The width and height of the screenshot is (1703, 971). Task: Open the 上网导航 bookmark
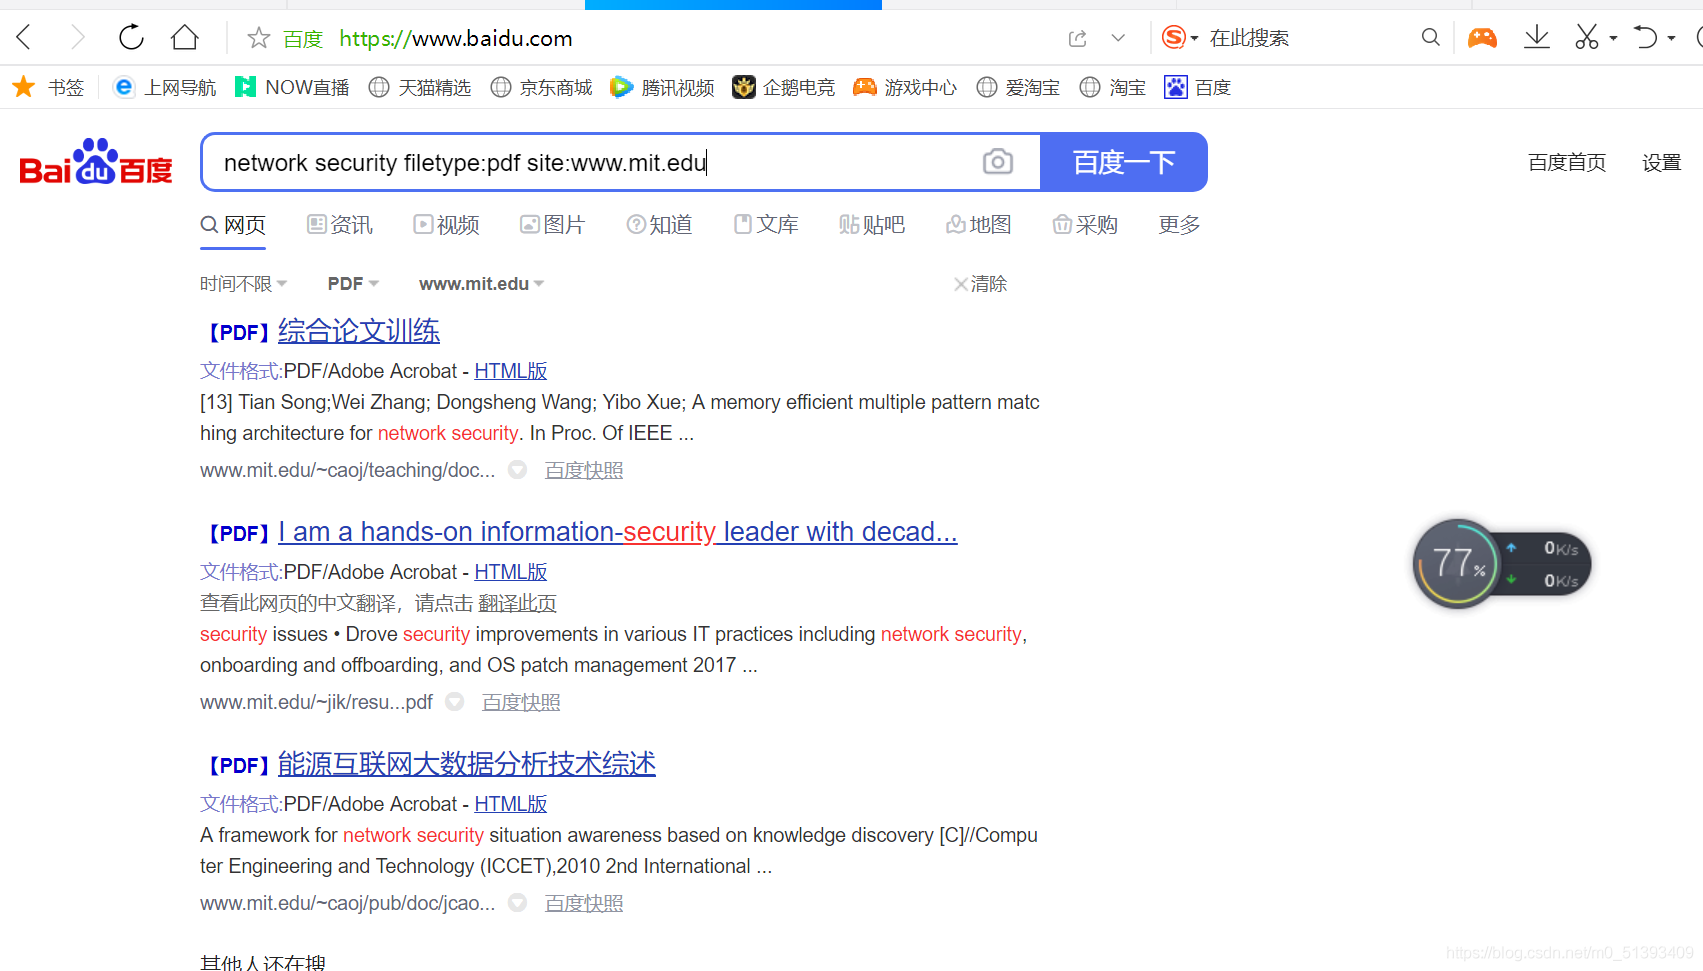(x=165, y=88)
